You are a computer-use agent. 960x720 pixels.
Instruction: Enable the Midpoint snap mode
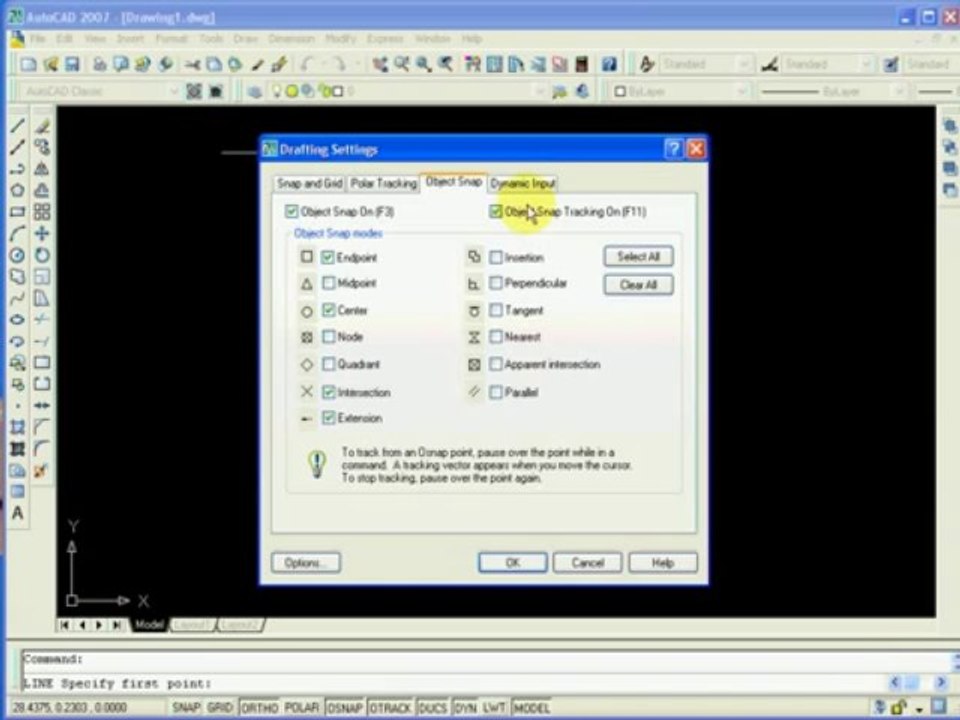tap(329, 283)
